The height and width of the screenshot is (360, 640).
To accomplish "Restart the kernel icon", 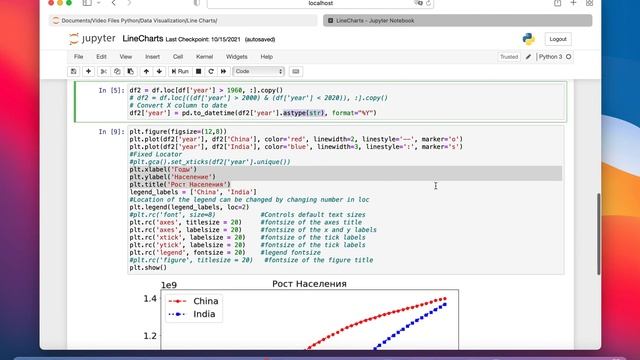I will [211, 71].
